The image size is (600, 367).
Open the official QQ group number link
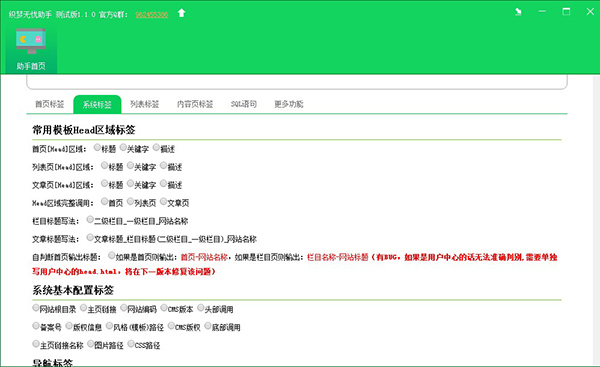pos(152,15)
